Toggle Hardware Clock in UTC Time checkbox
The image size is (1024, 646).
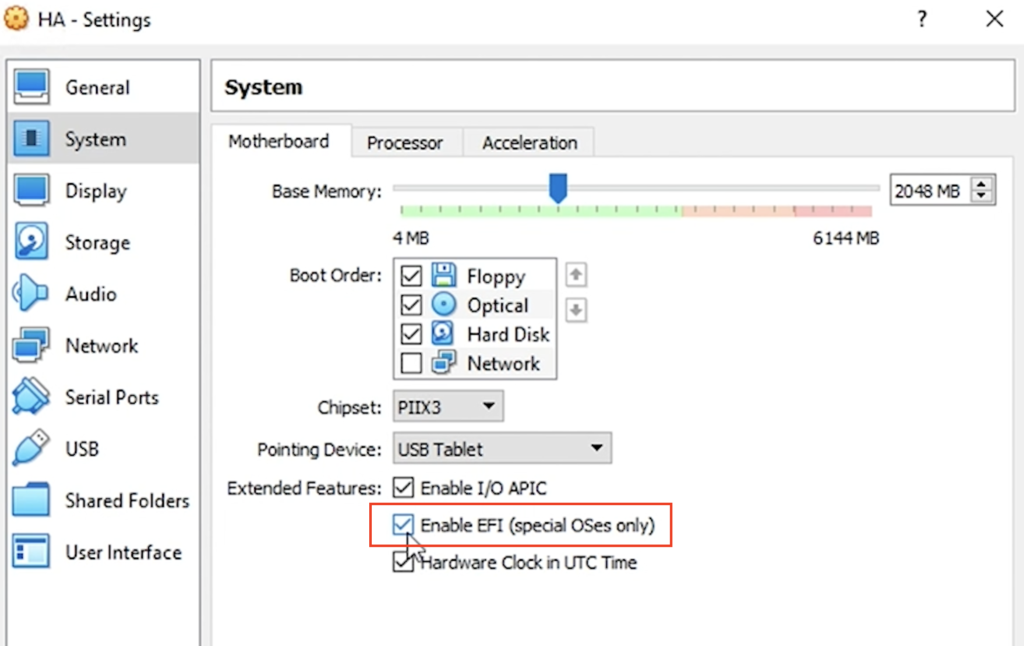click(404, 562)
